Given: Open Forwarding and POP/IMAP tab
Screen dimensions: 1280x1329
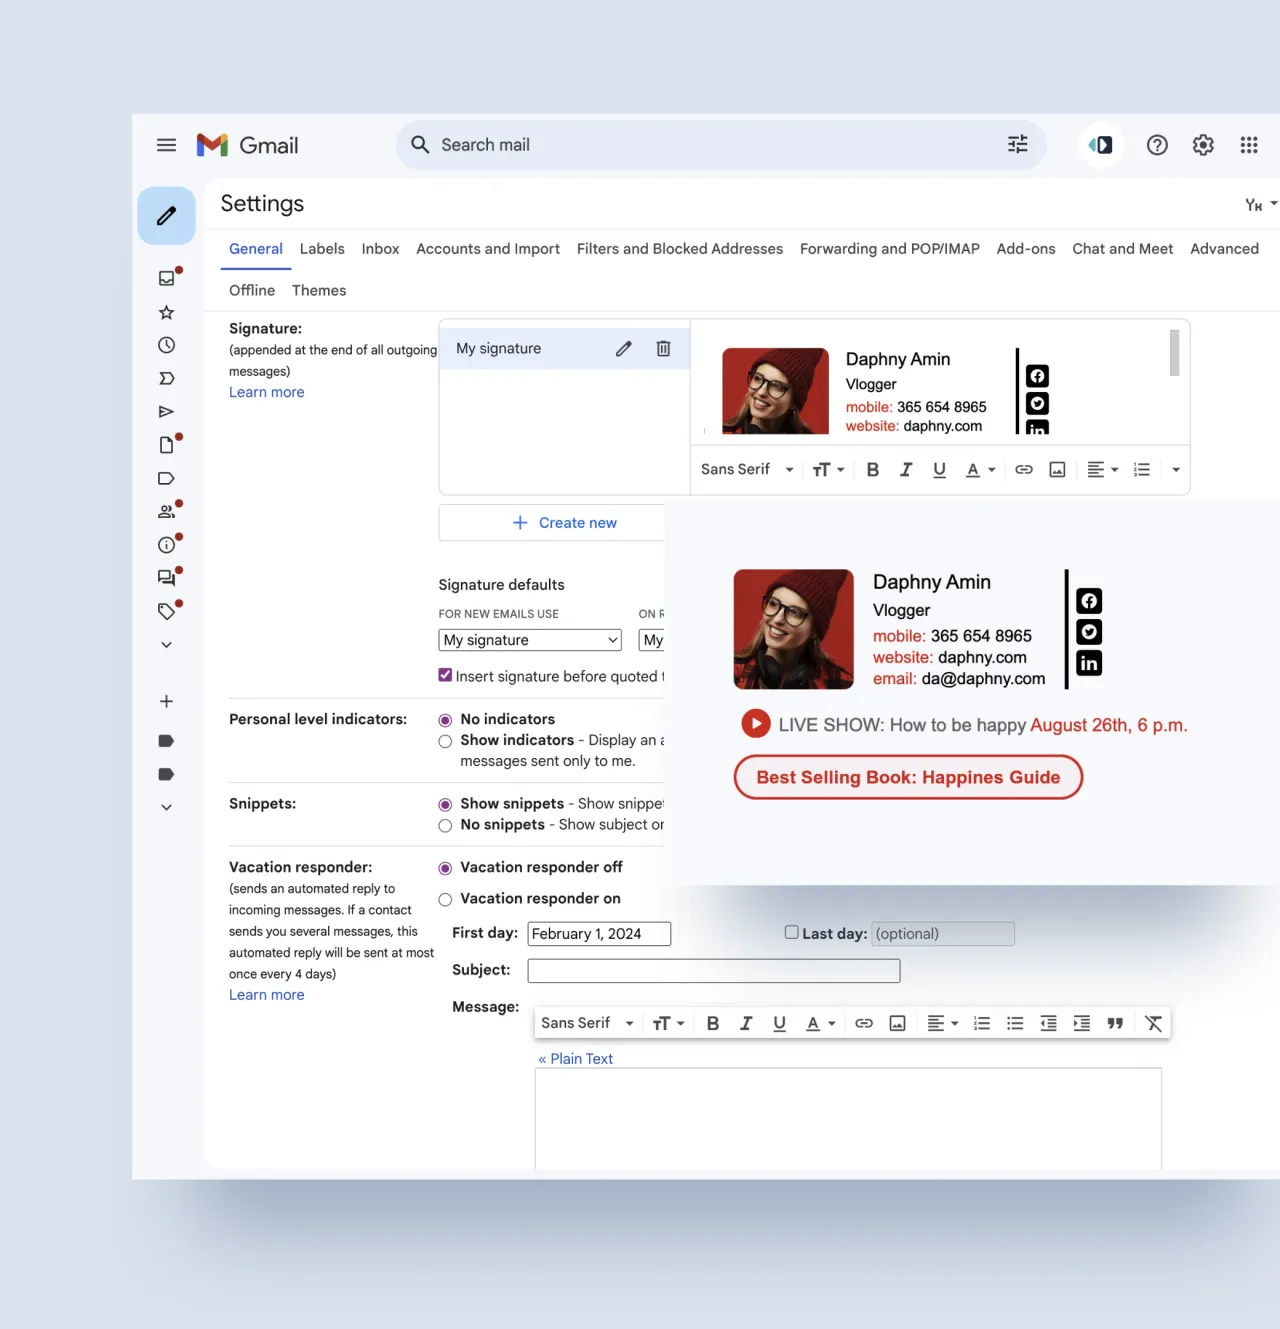Looking at the screenshot, I should coord(890,249).
